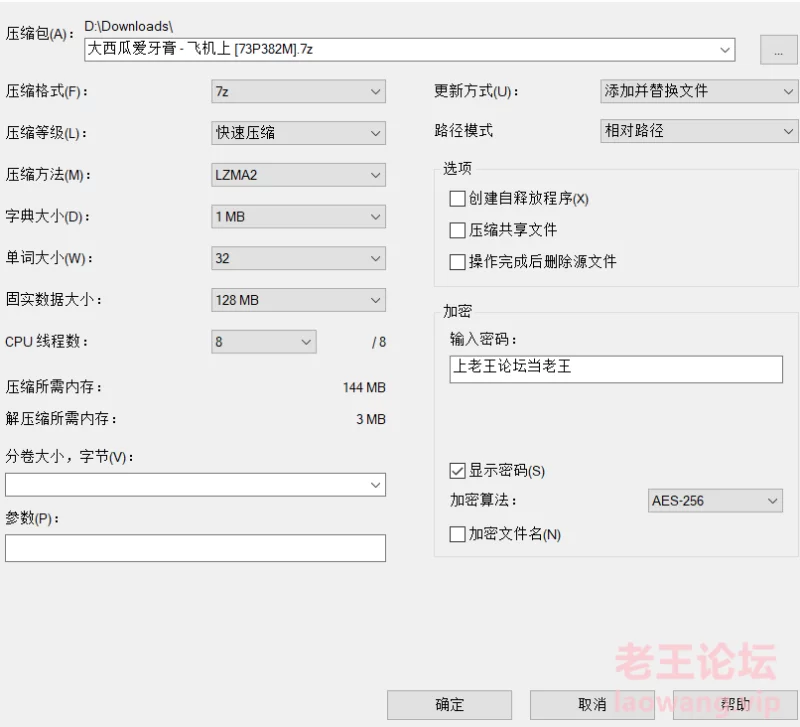Open the 加密算法 AES-256 dropdown
Viewport: 800px width, 727px height.
715,501
